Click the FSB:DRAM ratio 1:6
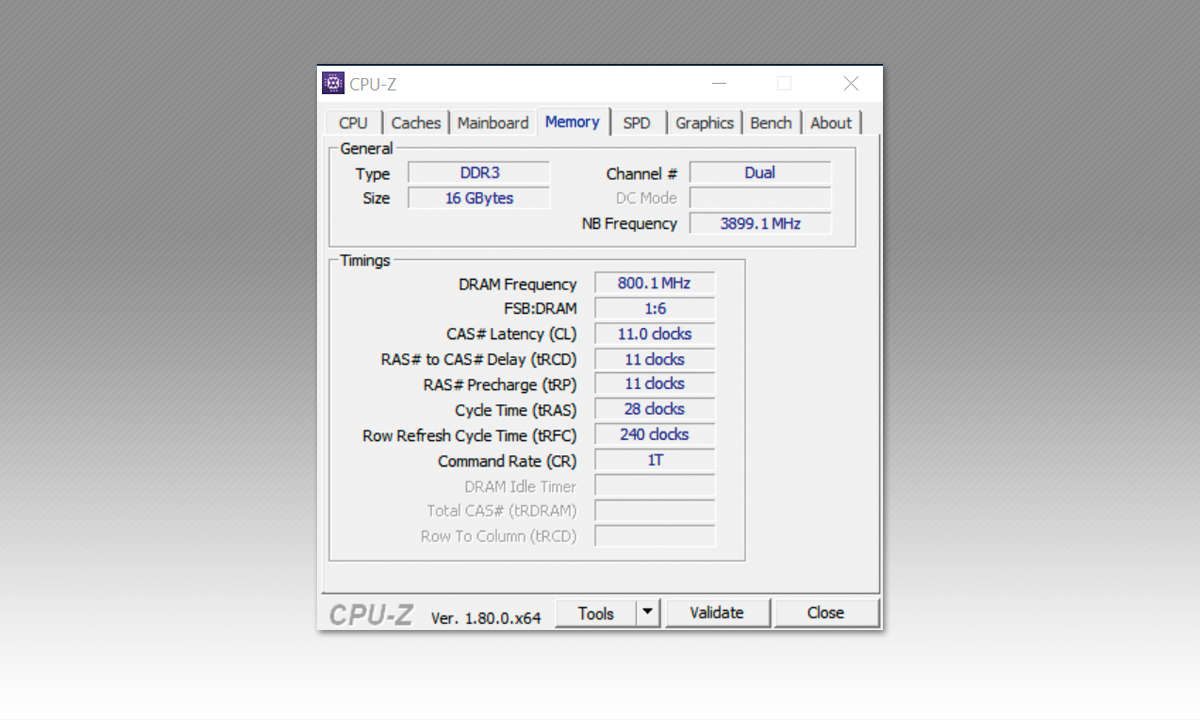 click(x=655, y=309)
